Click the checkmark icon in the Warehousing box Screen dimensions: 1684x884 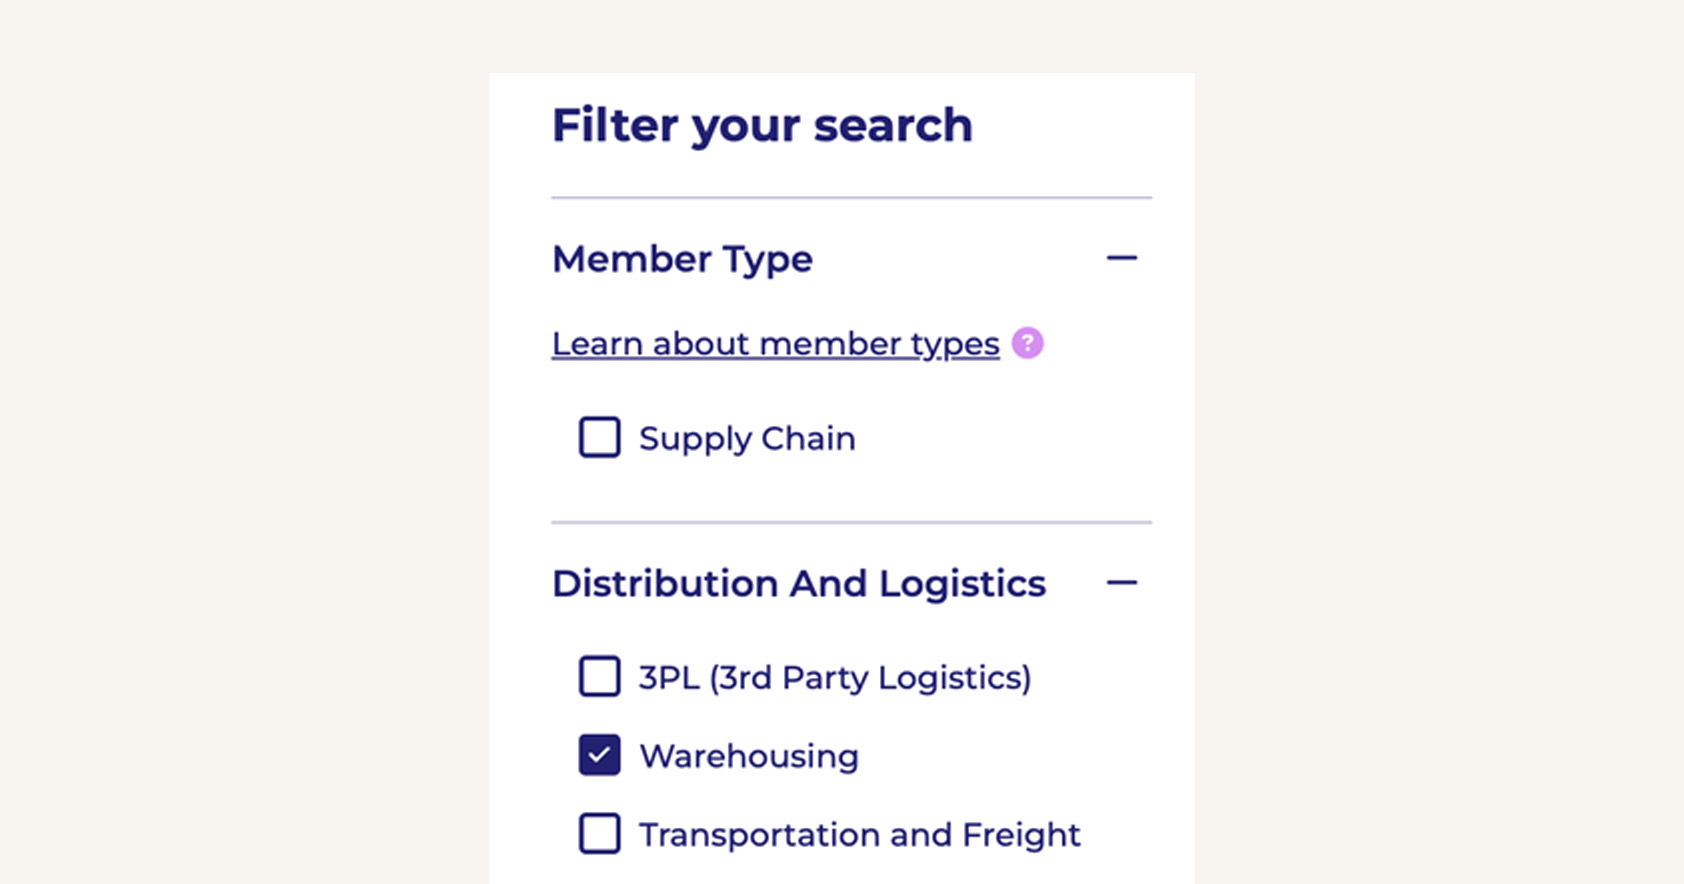(x=599, y=755)
